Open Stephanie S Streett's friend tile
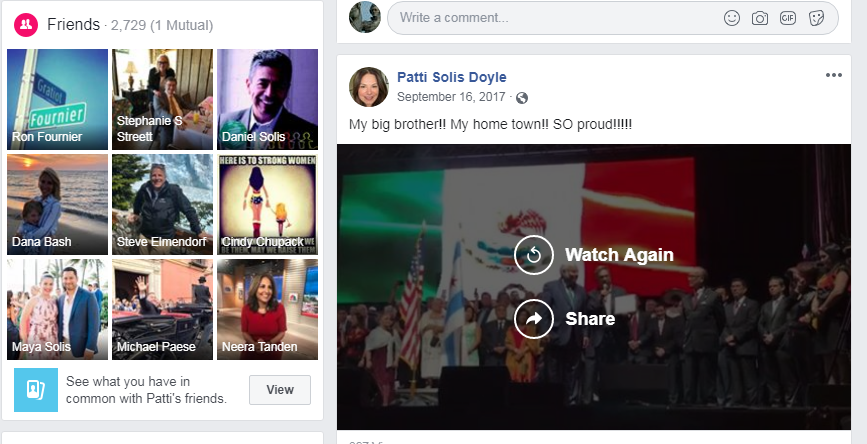867x444 pixels. pos(163,100)
